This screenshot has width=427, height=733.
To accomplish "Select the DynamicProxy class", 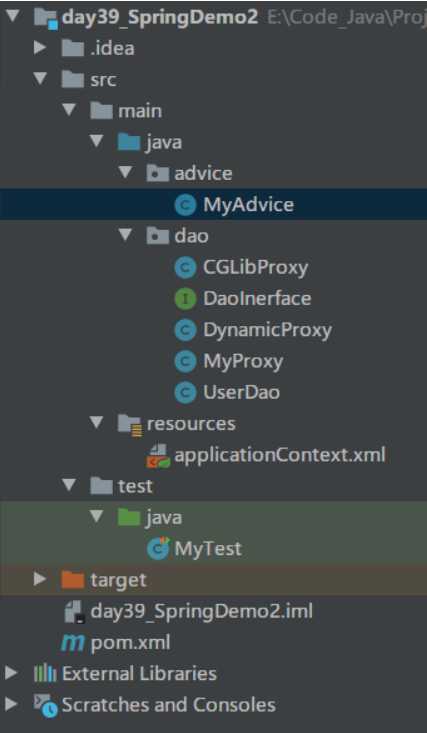I will click(x=253, y=330).
